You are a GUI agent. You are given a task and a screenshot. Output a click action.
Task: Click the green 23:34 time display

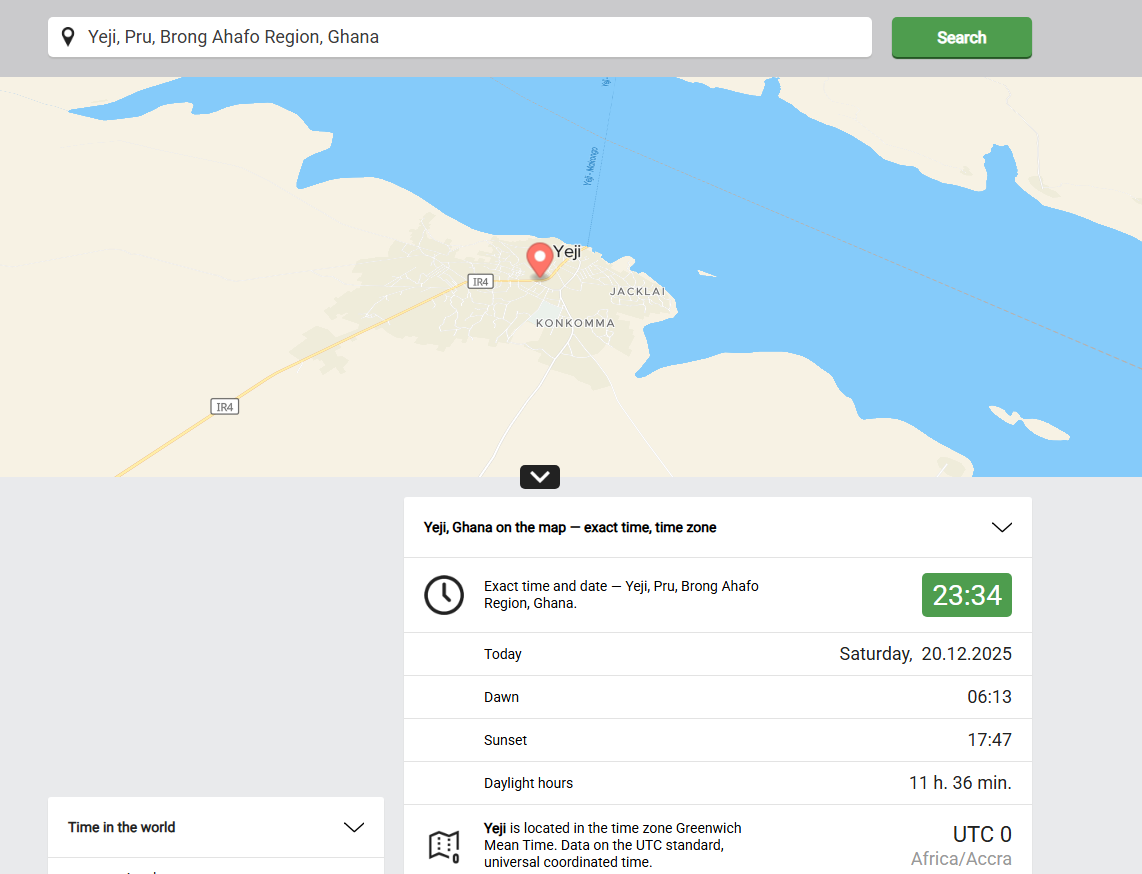(x=966, y=595)
